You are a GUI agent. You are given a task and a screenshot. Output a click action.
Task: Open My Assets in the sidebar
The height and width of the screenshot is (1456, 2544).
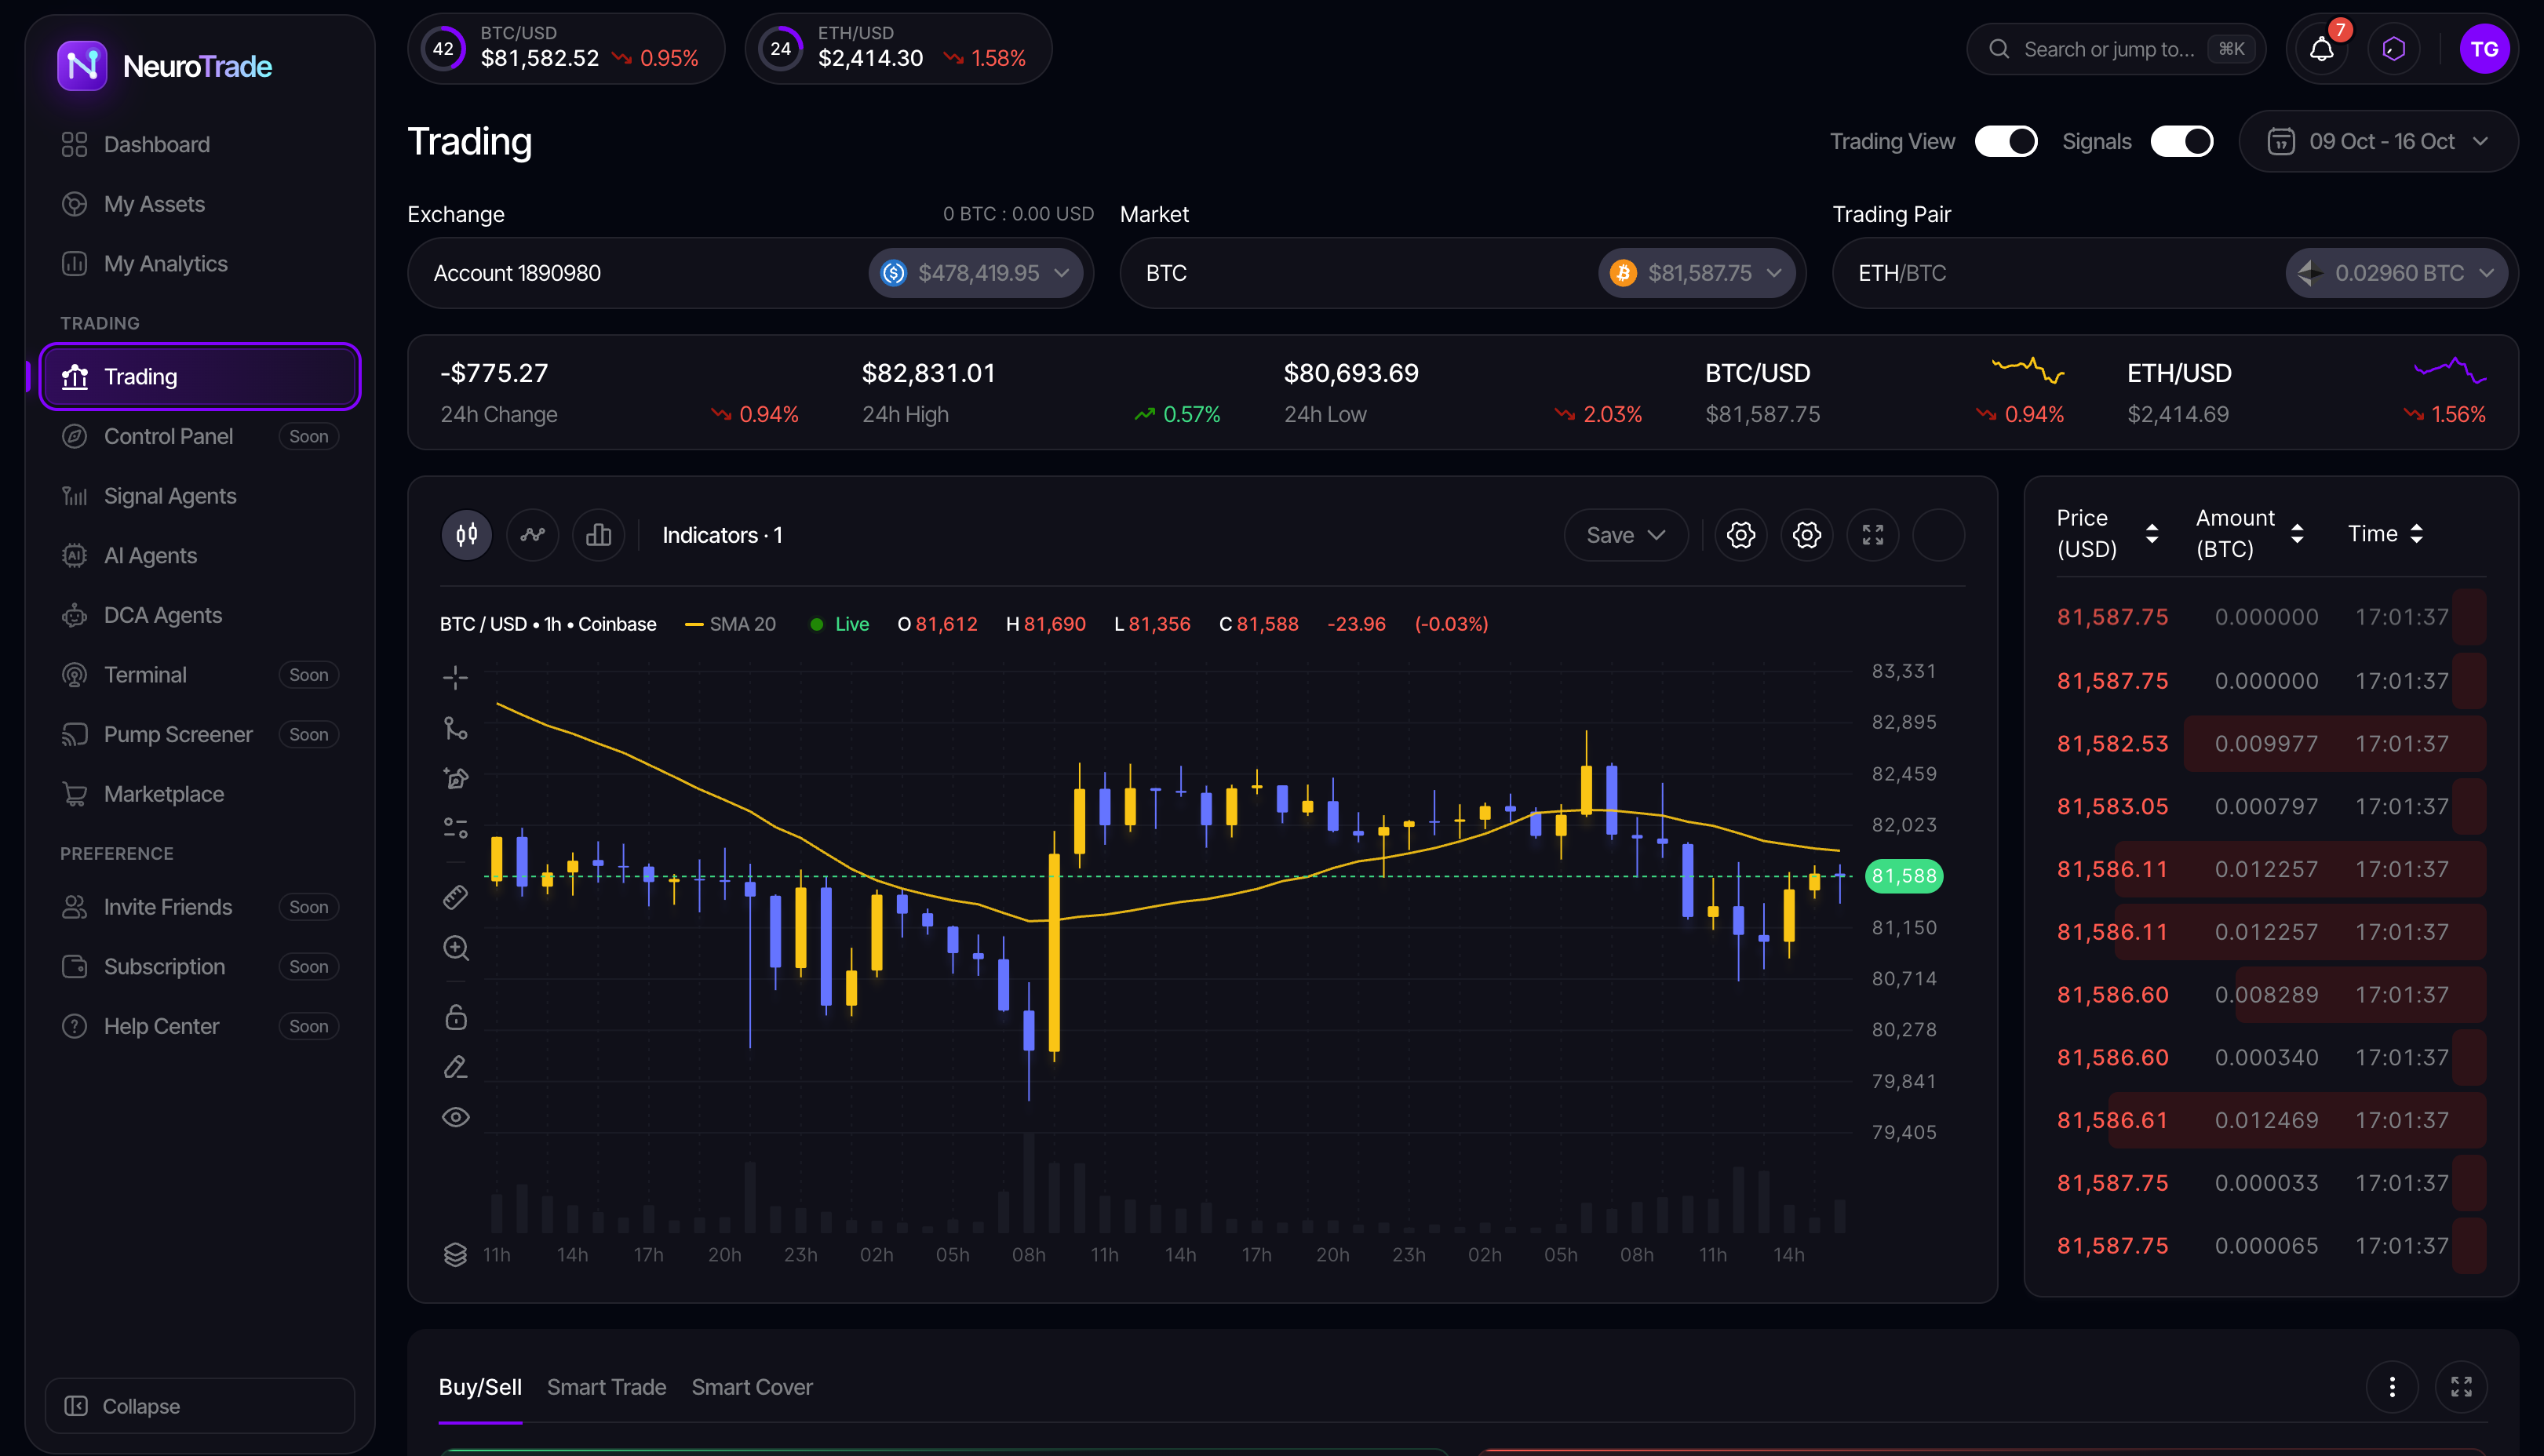point(200,204)
